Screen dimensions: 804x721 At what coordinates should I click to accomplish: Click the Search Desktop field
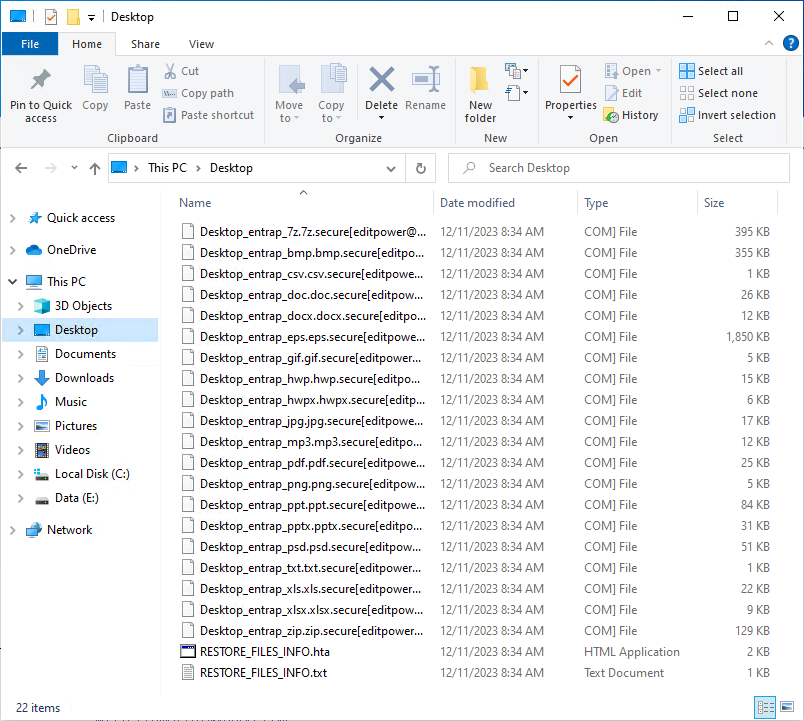point(619,168)
